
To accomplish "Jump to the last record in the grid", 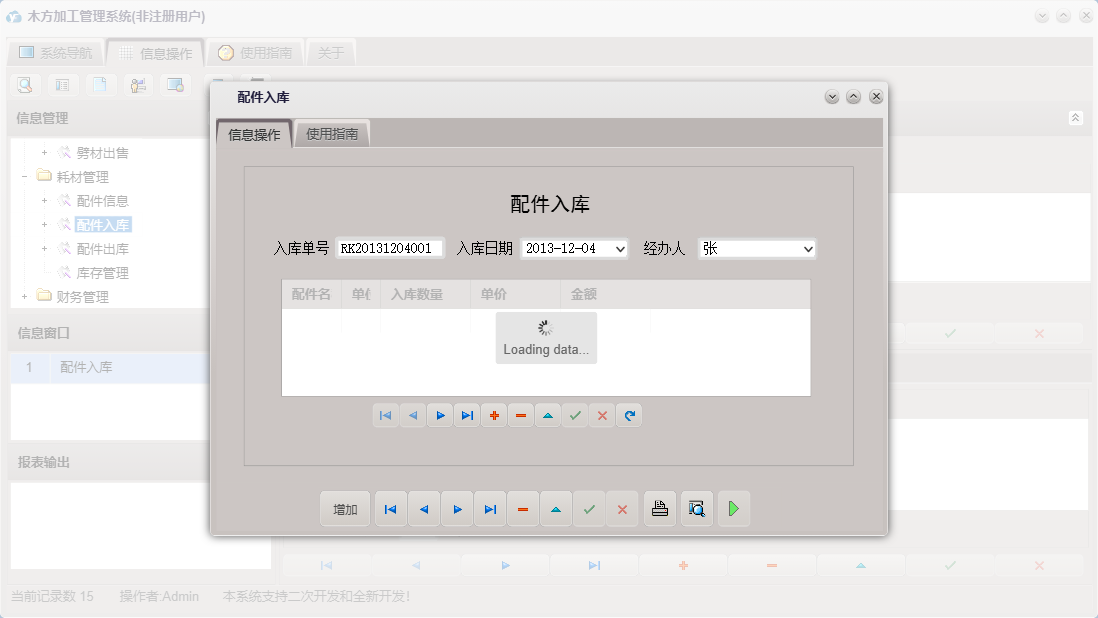I will tap(466, 415).
